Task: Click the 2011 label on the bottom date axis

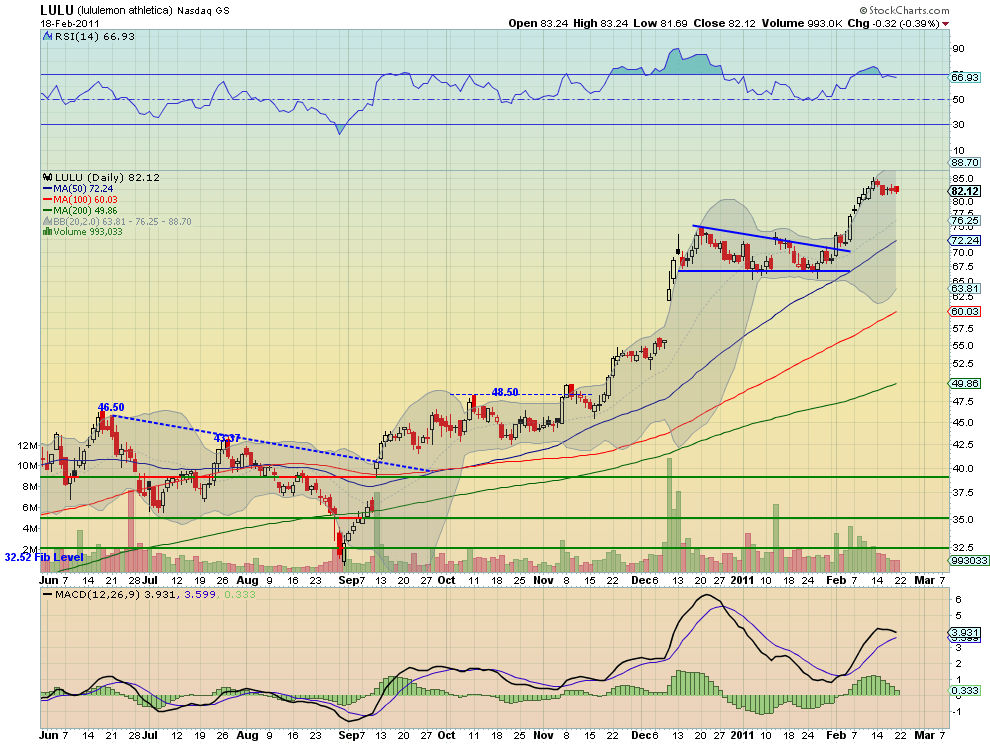Action: 742,735
